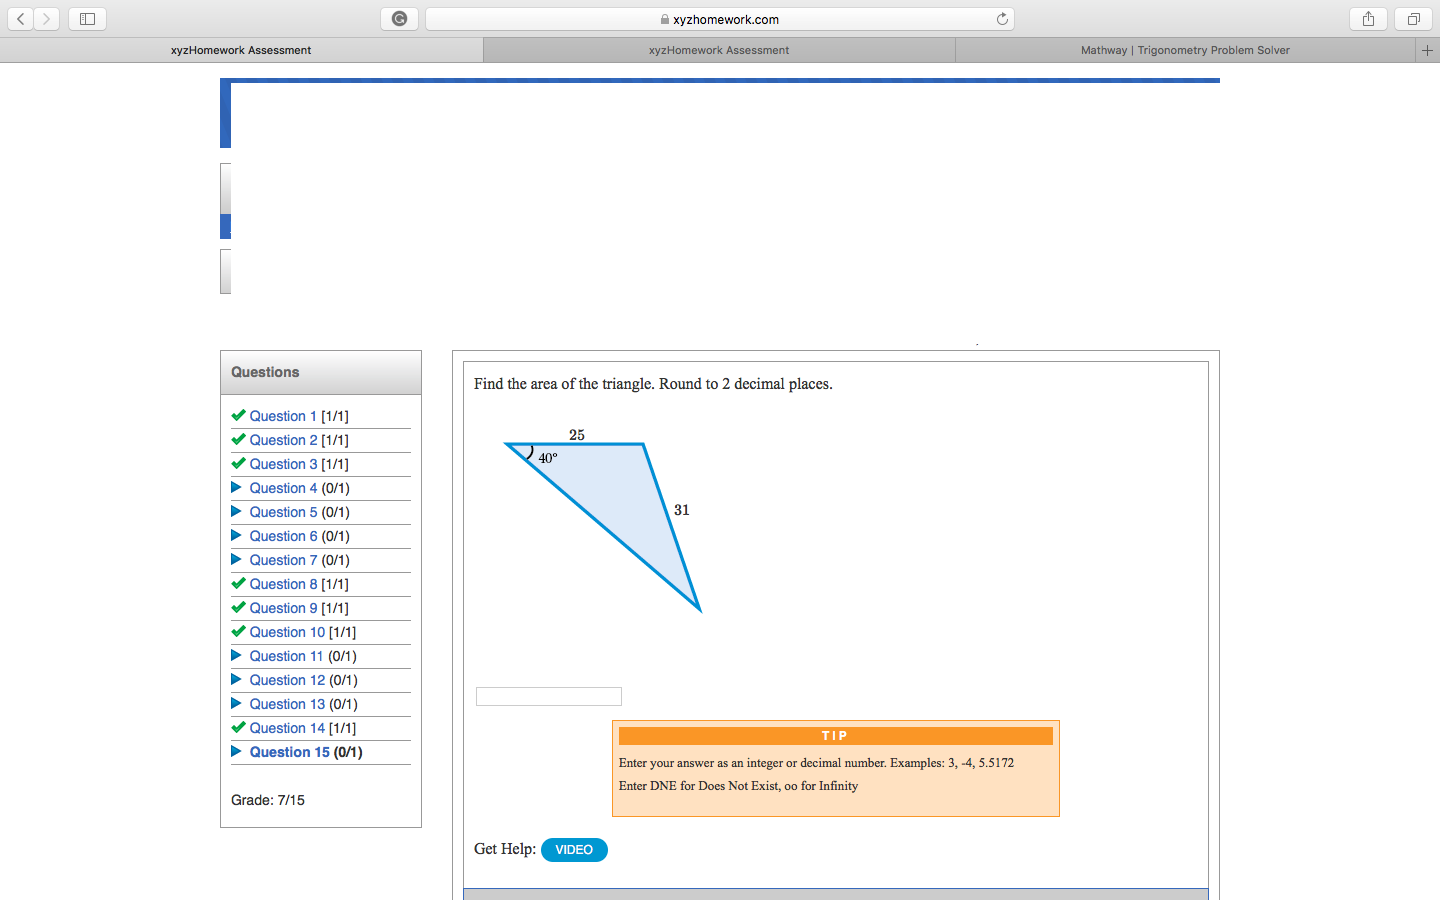This screenshot has height=900, width=1440.
Task: Open a new tab with the plus button
Action: click(1428, 49)
